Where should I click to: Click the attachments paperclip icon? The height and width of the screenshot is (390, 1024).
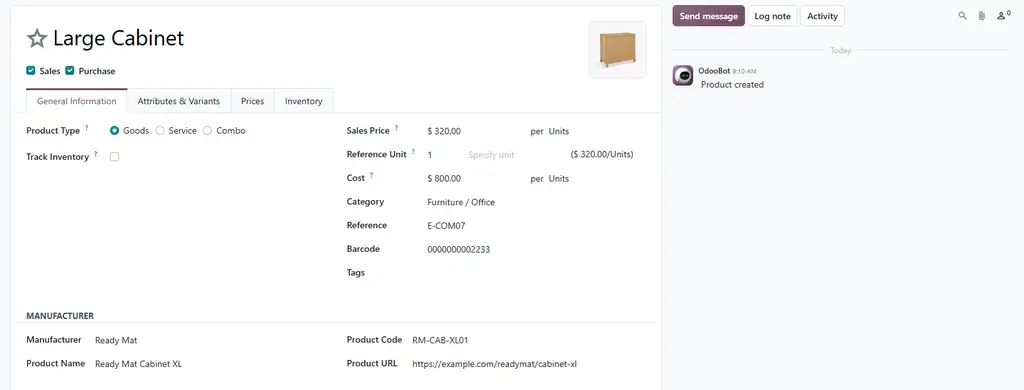(981, 16)
